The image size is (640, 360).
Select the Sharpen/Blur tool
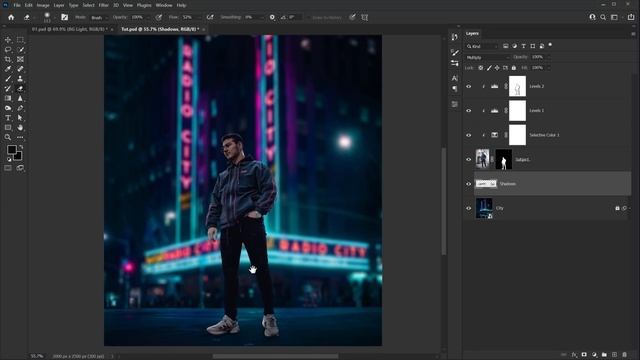[x=20, y=98]
